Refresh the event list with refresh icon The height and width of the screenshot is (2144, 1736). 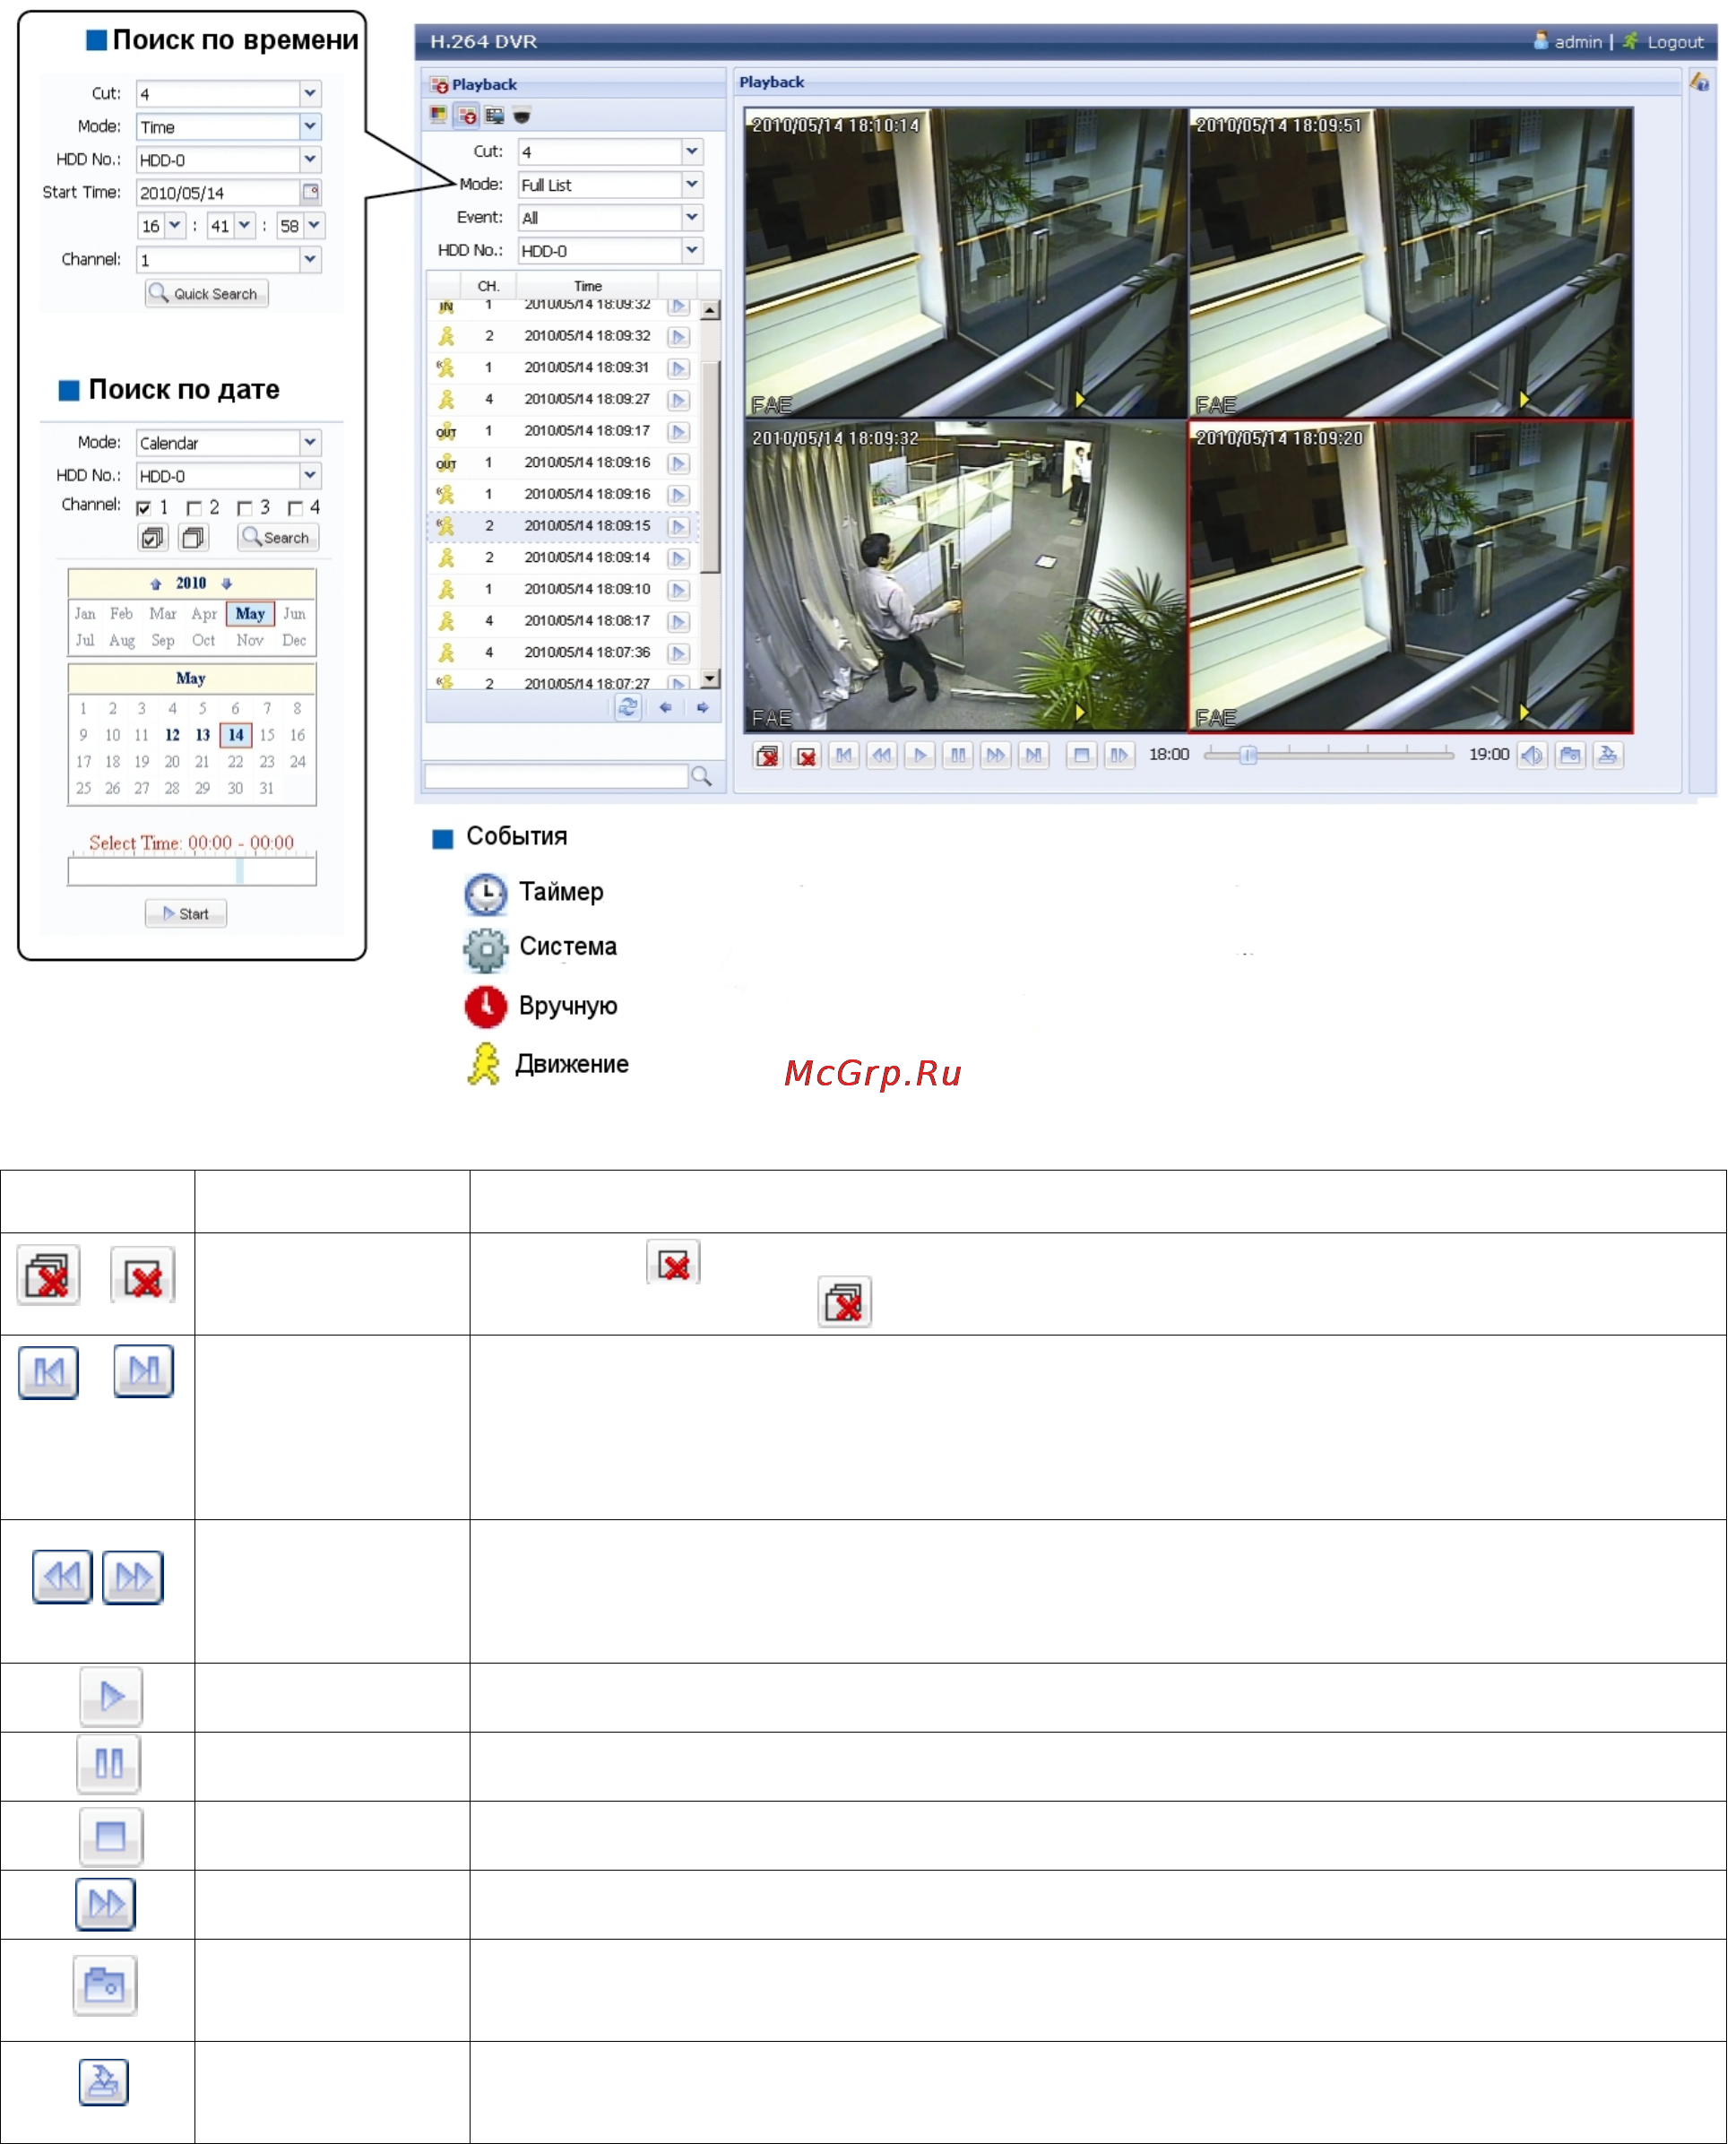point(629,709)
